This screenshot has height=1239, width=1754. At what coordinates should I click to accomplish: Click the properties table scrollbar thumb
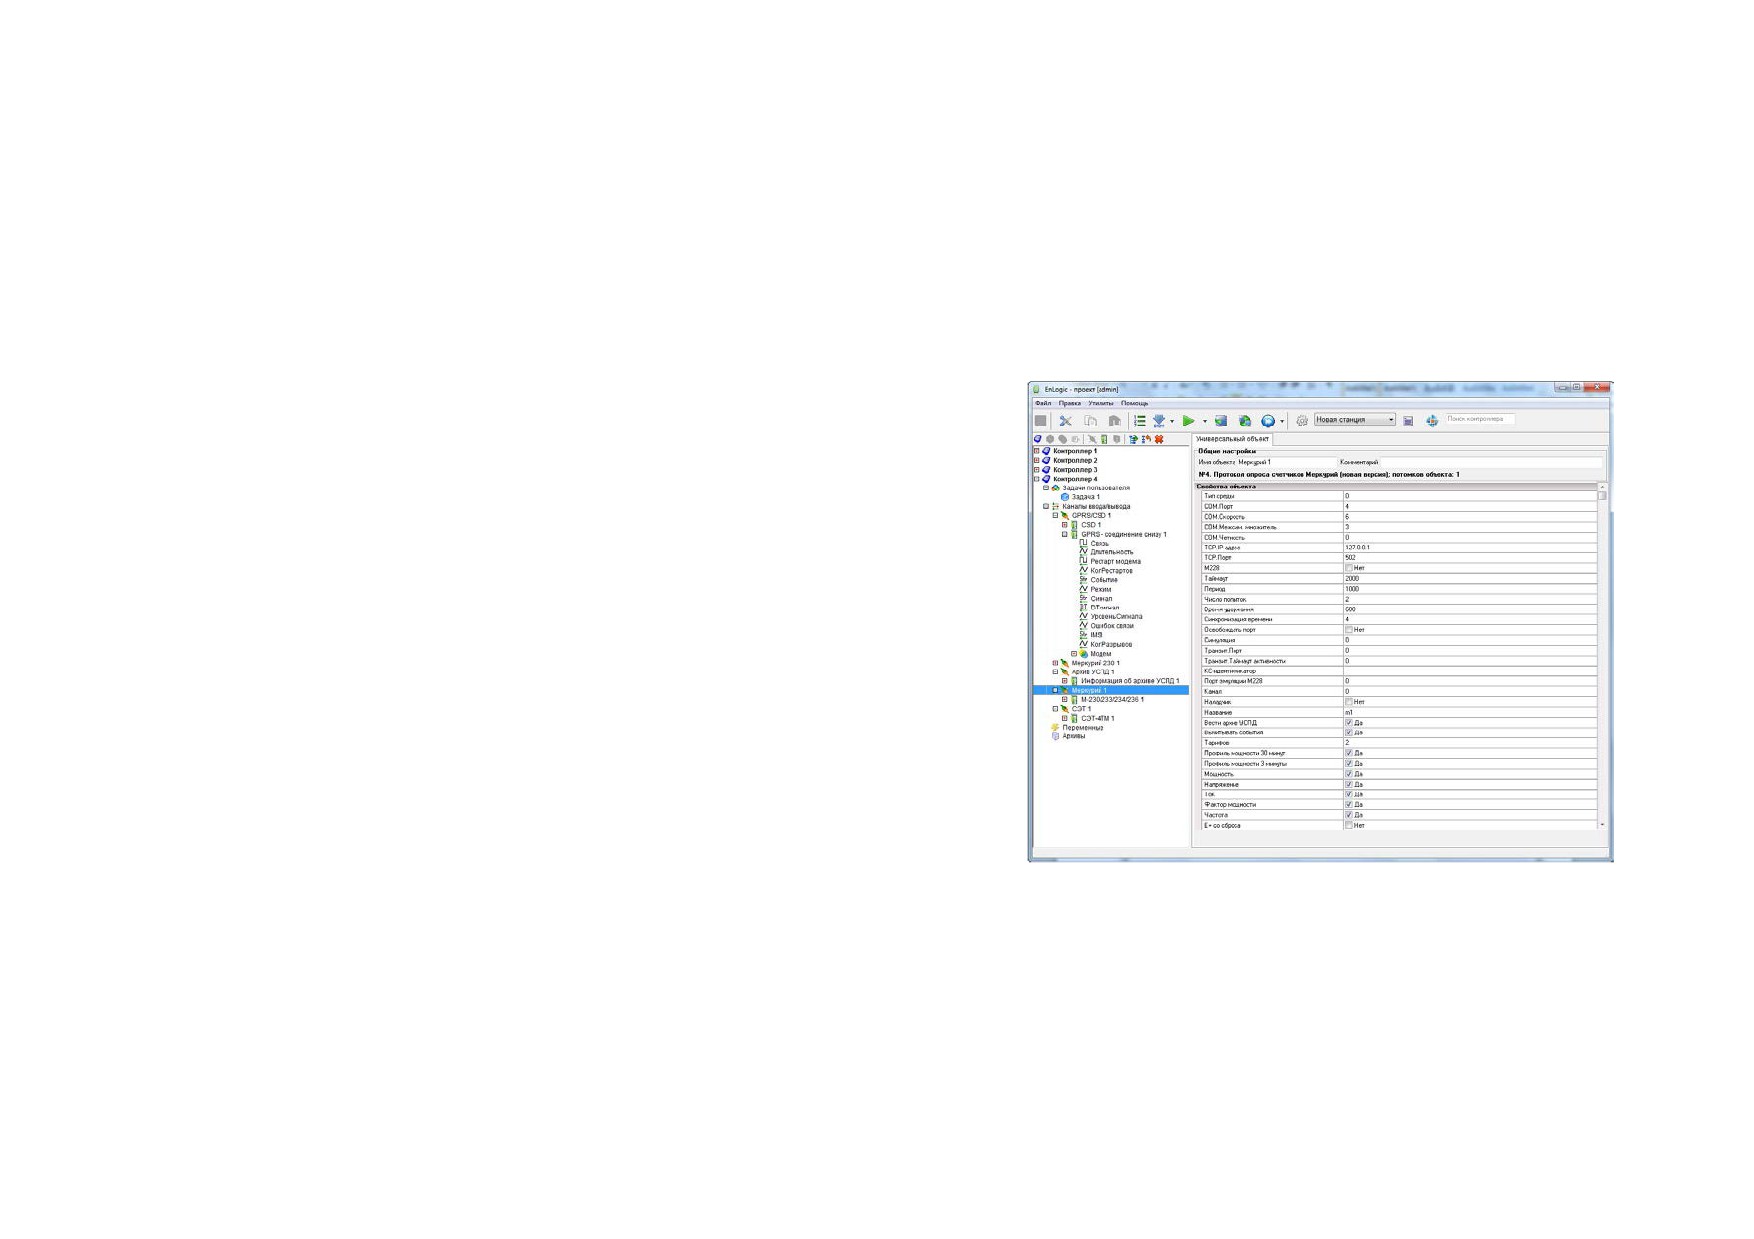tap(1602, 496)
